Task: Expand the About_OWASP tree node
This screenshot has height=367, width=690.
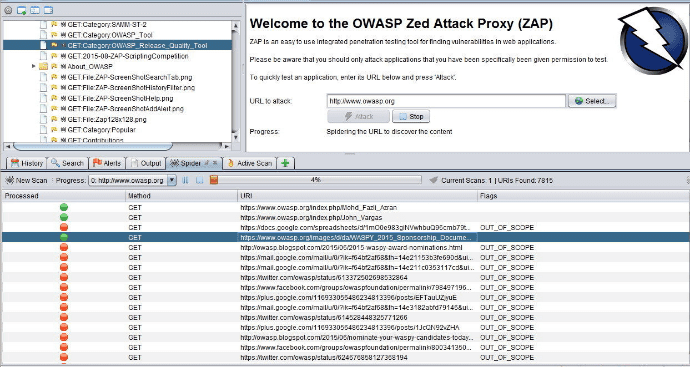Action: pyautogui.click(x=33, y=66)
